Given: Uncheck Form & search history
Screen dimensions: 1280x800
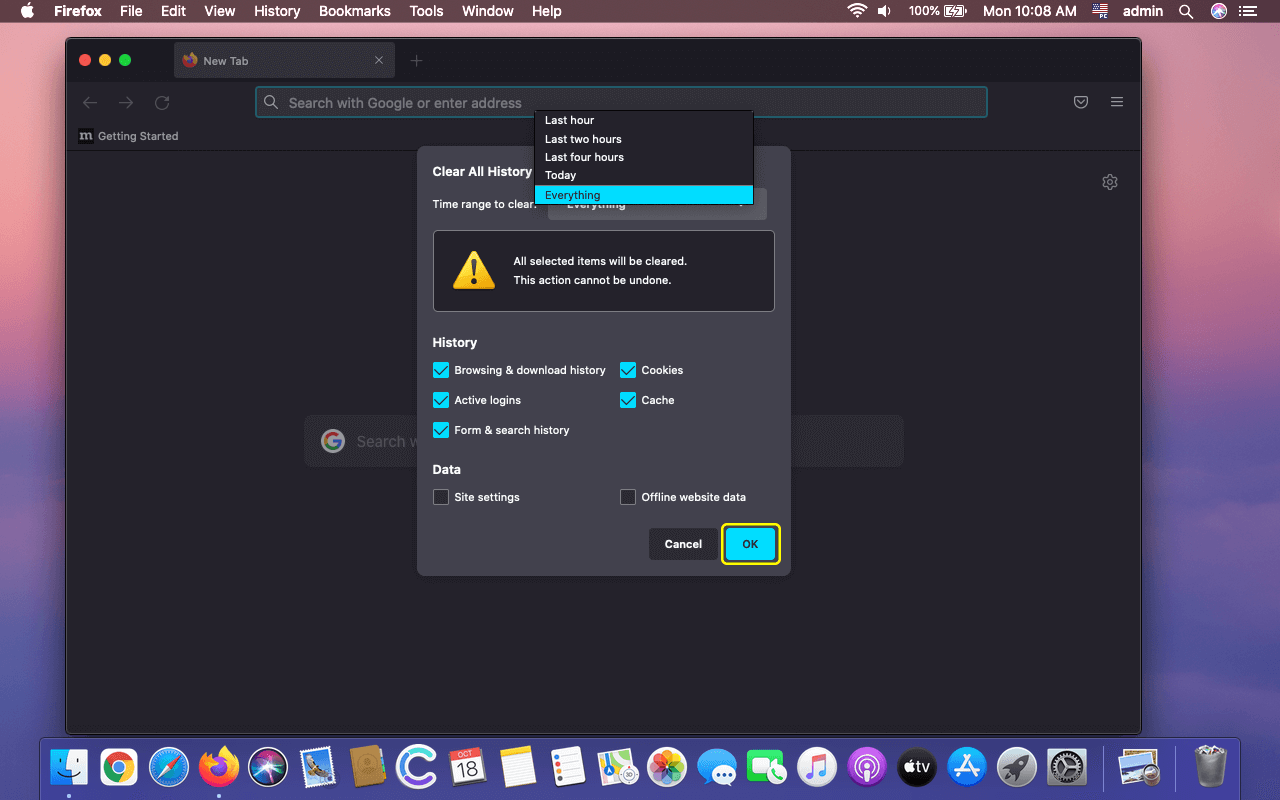Looking at the screenshot, I should point(441,430).
